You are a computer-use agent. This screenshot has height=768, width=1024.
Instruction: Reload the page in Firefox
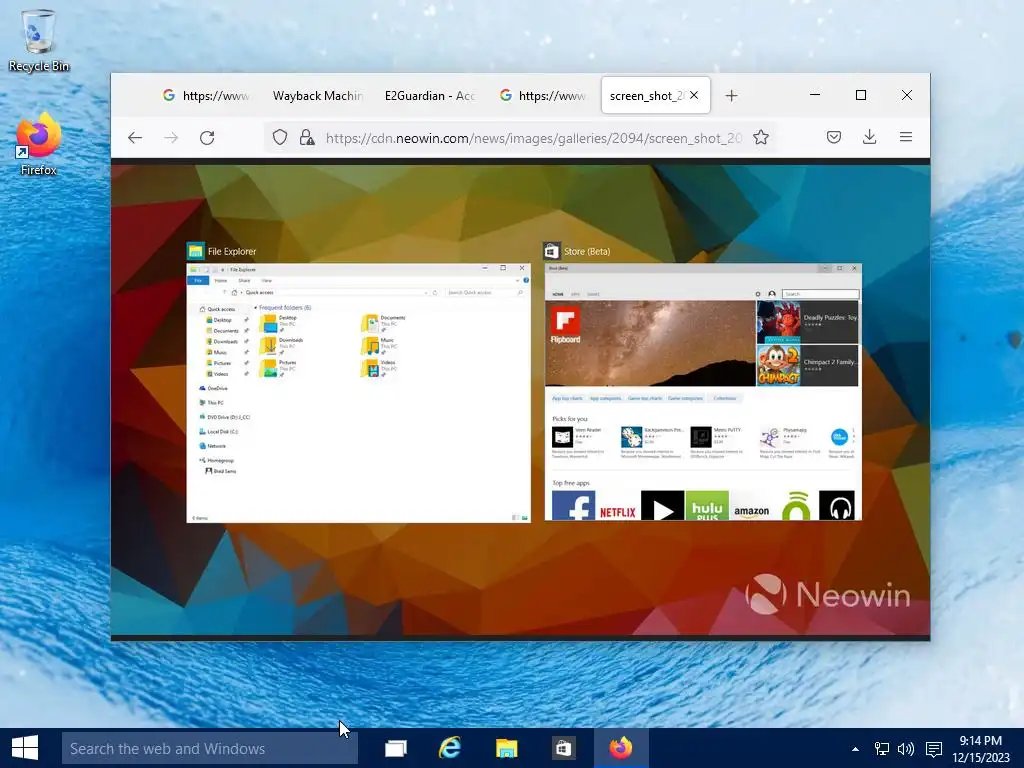click(207, 138)
